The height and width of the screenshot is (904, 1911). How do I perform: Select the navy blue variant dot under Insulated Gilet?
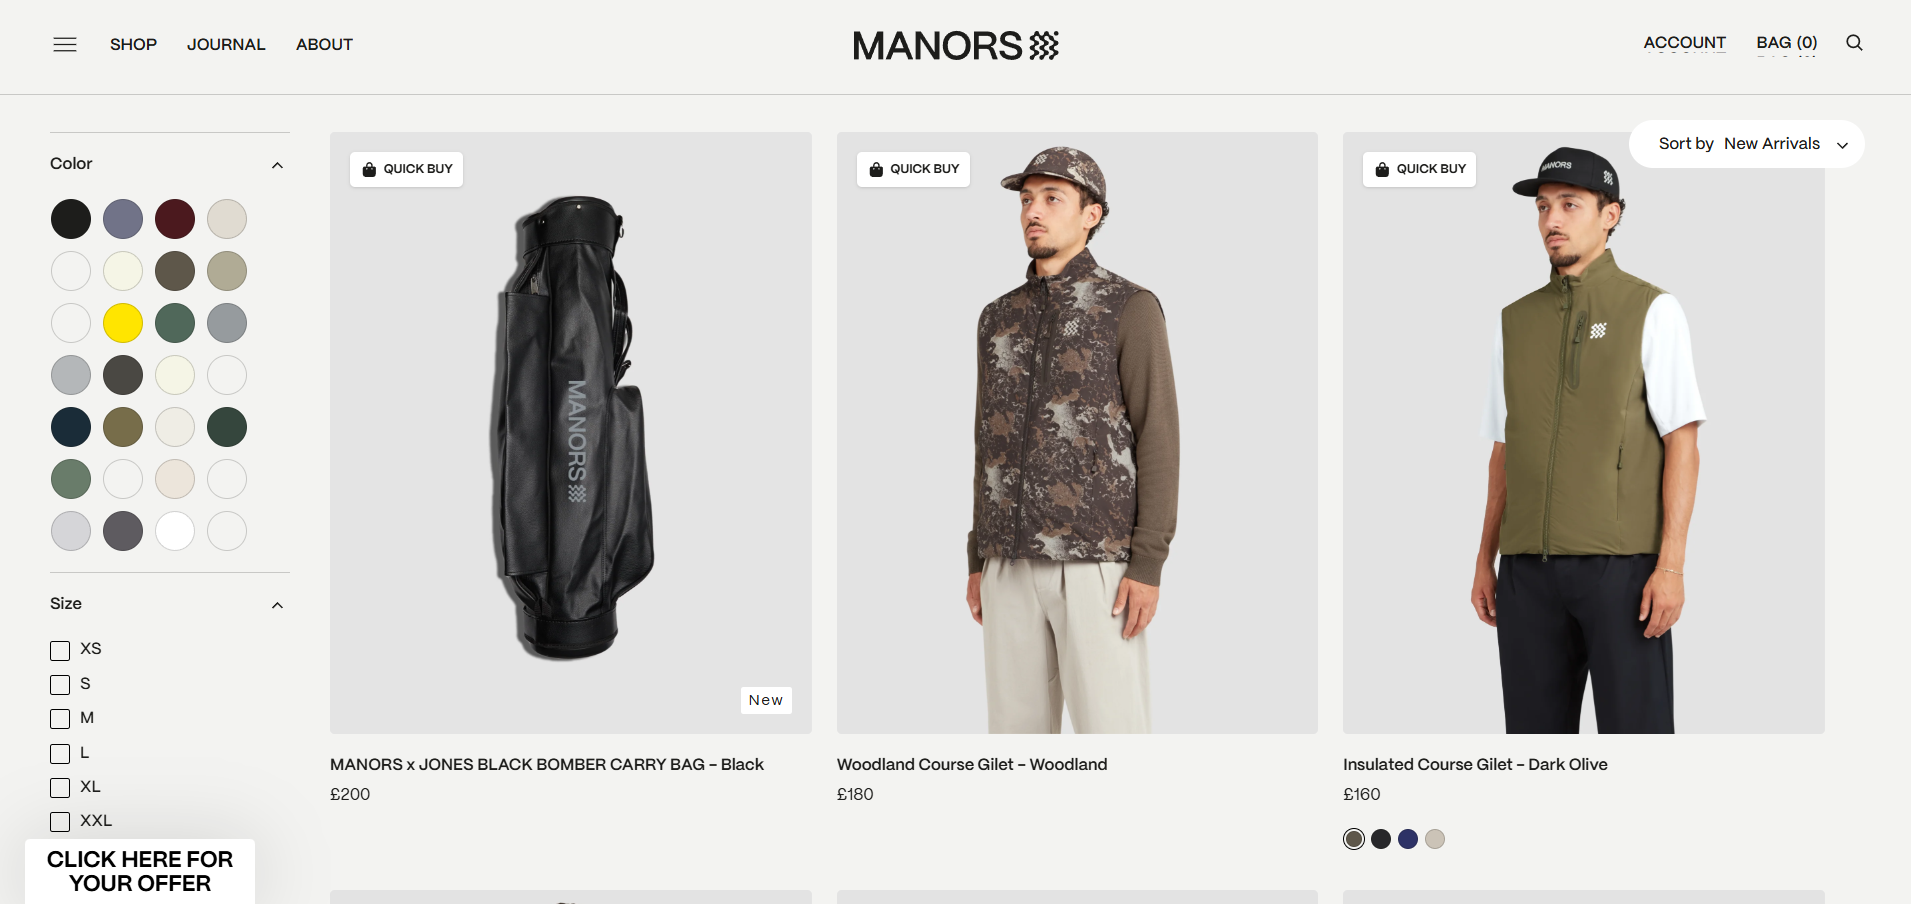1408,839
